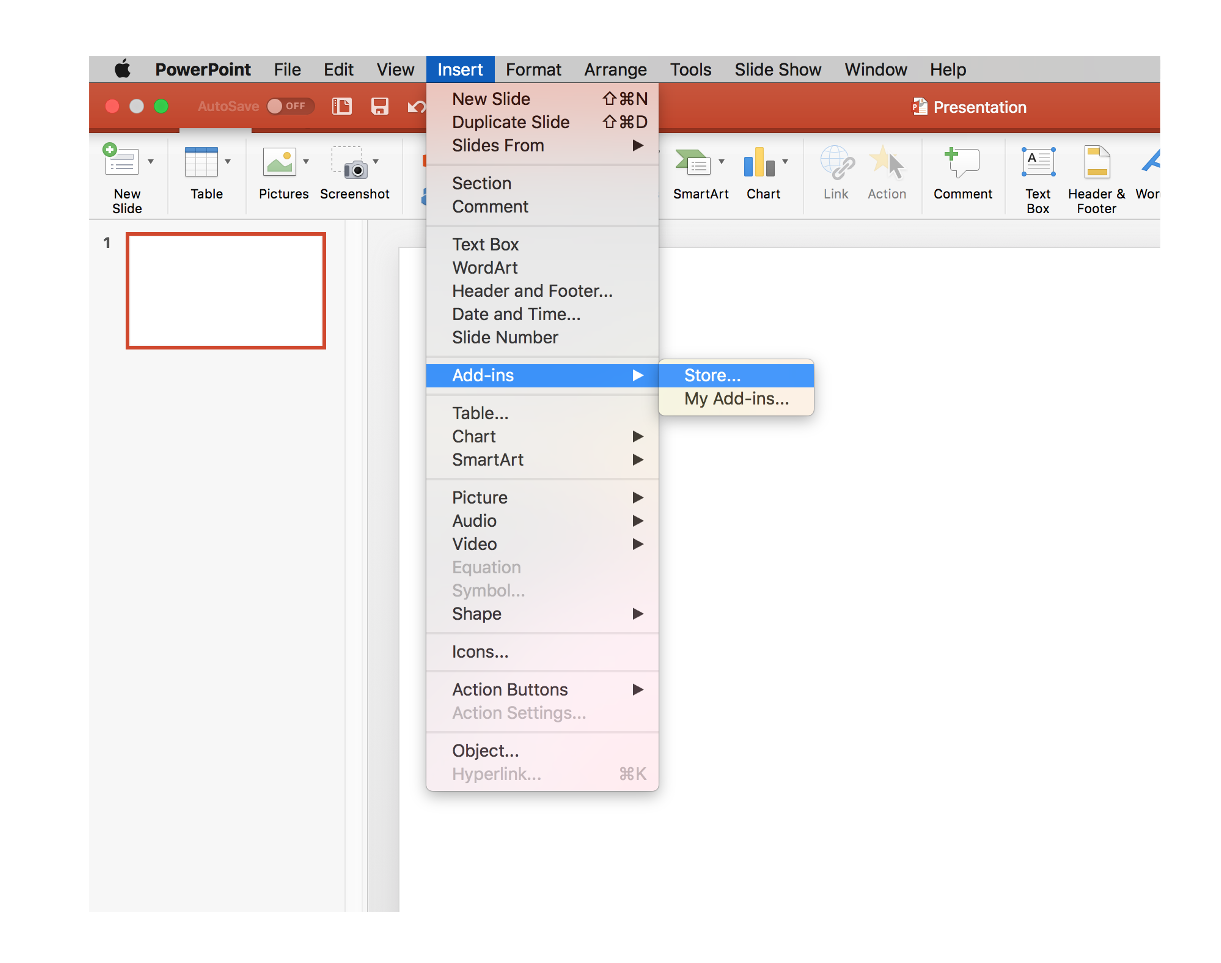Open the Help menu
1221x963 pixels.
[947, 69]
